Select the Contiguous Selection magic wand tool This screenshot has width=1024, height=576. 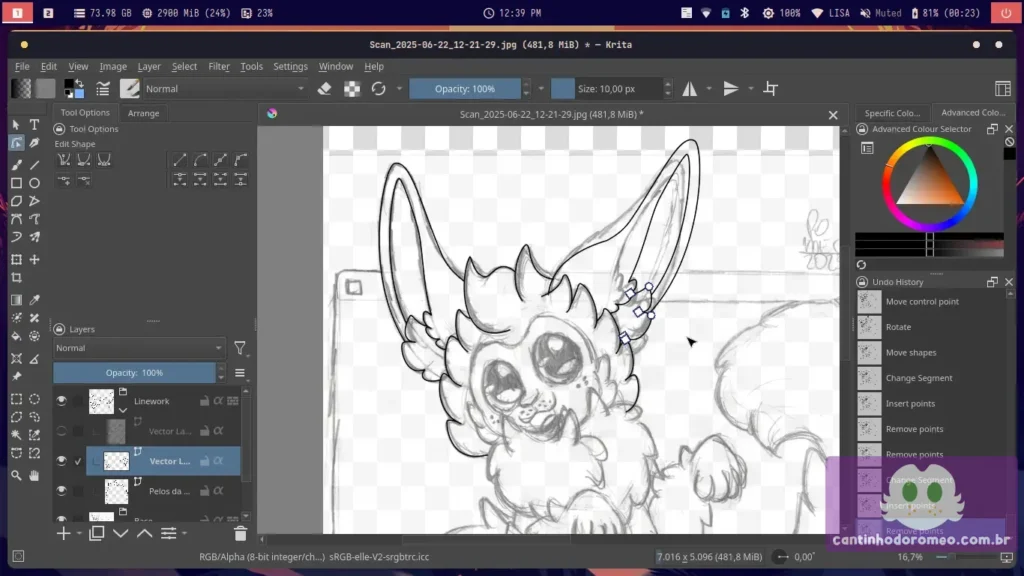coord(16,435)
